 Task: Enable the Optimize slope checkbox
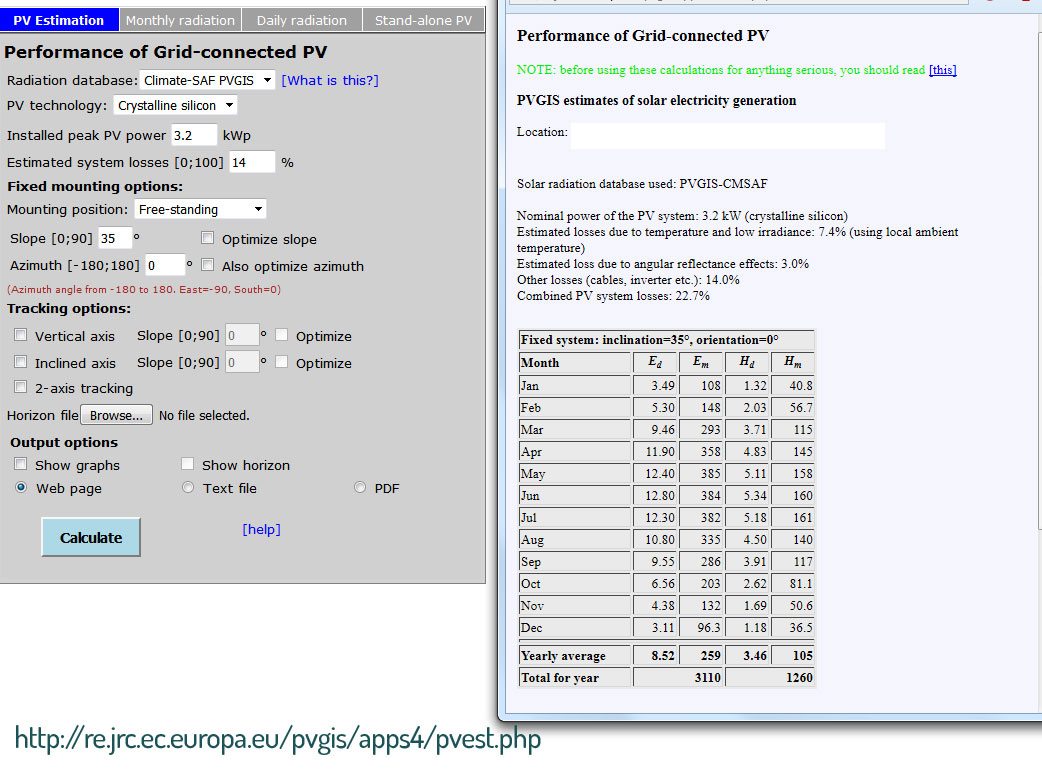coord(208,238)
